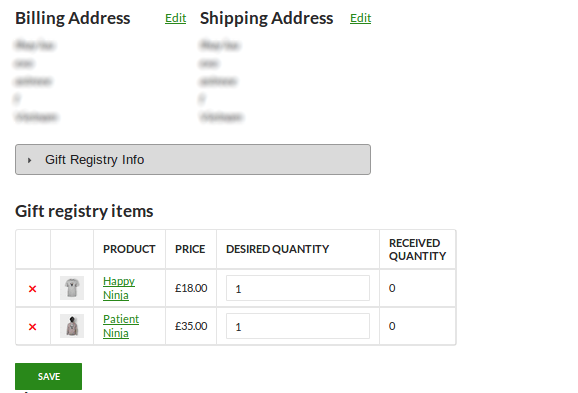578x393 pixels.
Task: Edit the Shipping Address
Action: (x=361, y=18)
